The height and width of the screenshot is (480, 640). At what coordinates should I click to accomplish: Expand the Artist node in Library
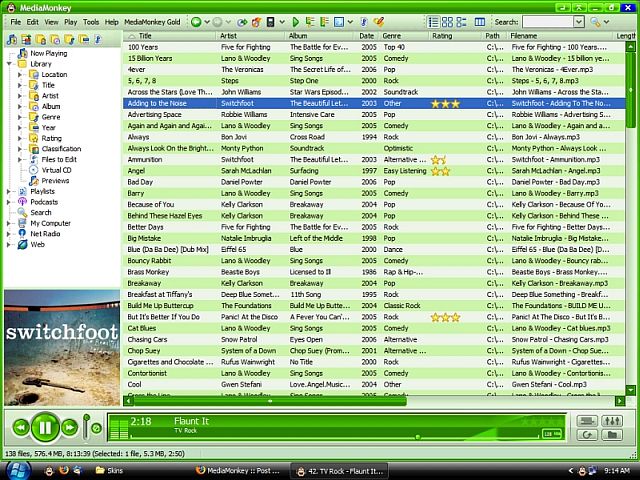[20, 96]
